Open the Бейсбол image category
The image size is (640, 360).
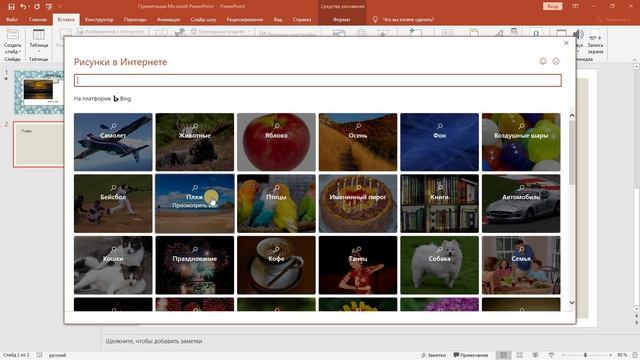[113, 204]
